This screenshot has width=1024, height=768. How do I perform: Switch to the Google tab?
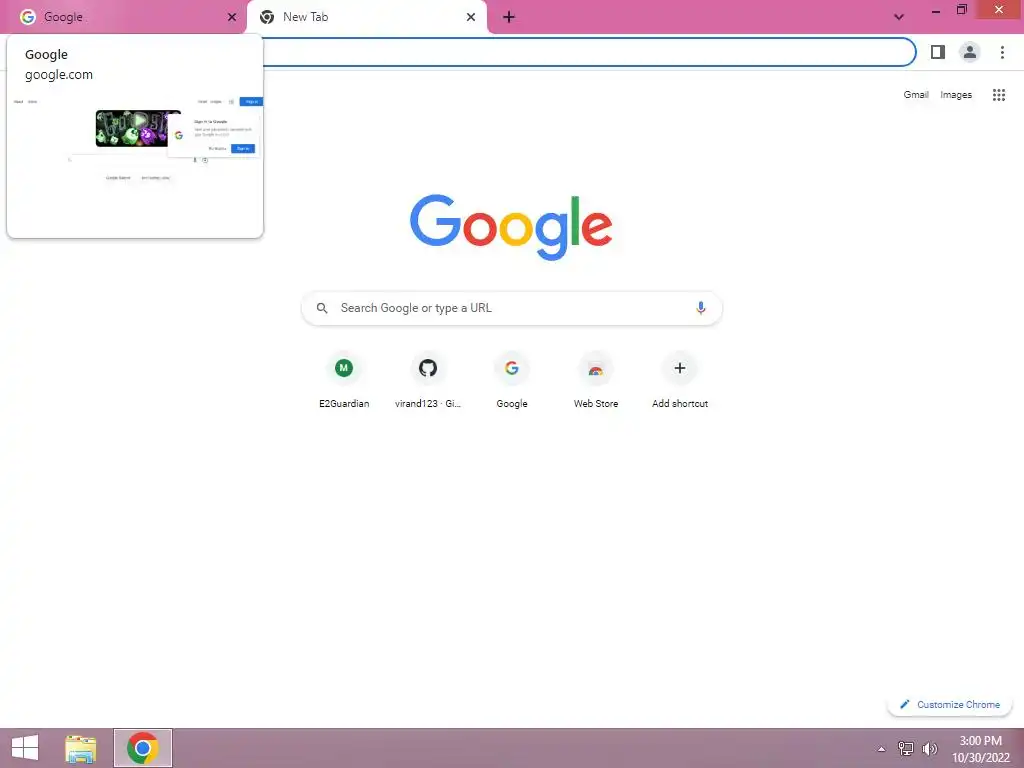click(x=124, y=17)
